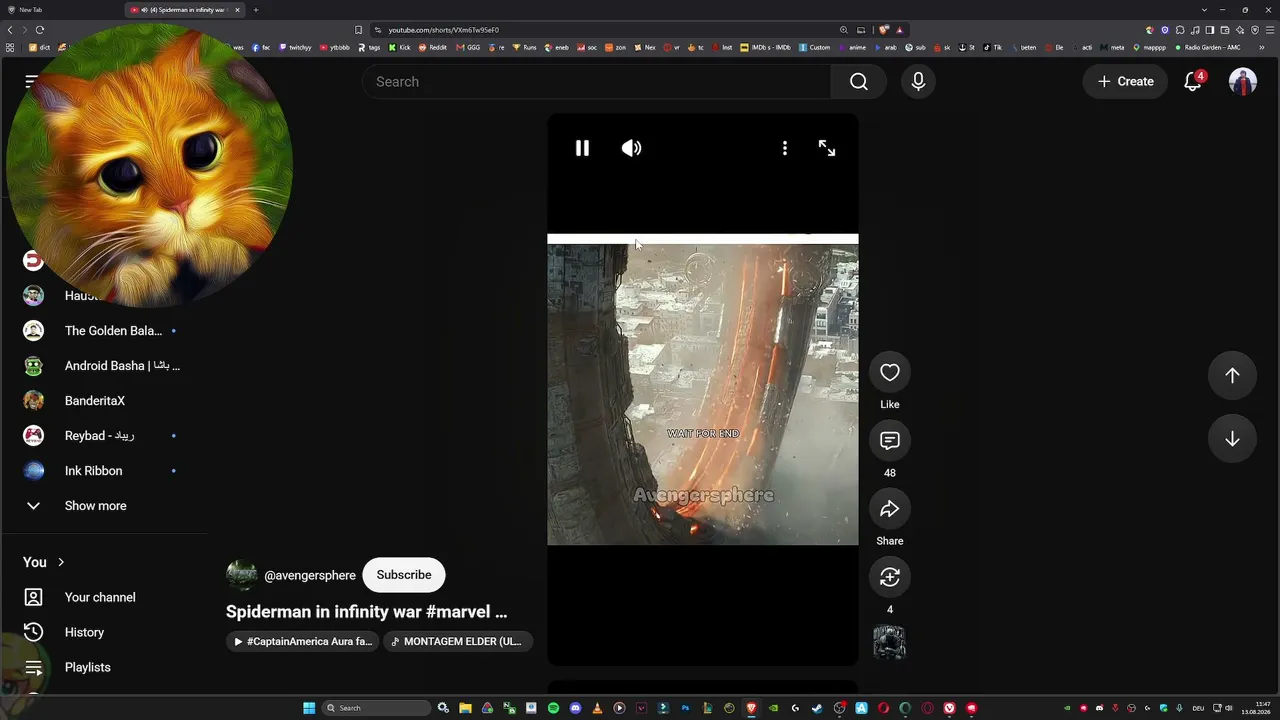Open a new browser tab
Viewport: 1280px width, 720px height.
tap(256, 10)
